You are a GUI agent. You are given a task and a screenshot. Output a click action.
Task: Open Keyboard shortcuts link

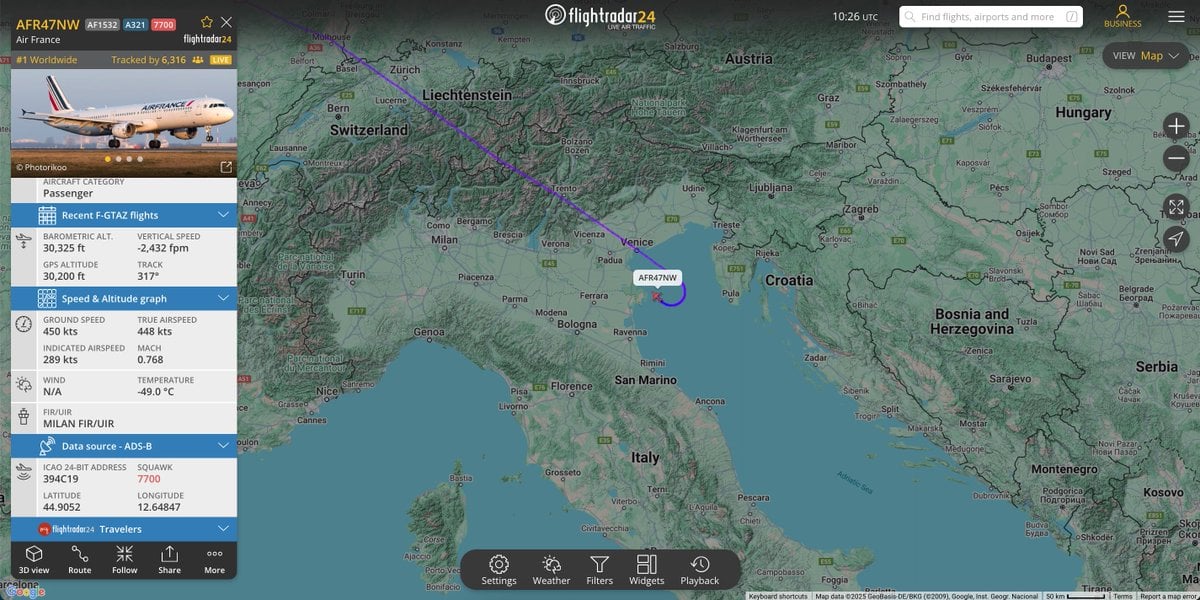(x=778, y=596)
